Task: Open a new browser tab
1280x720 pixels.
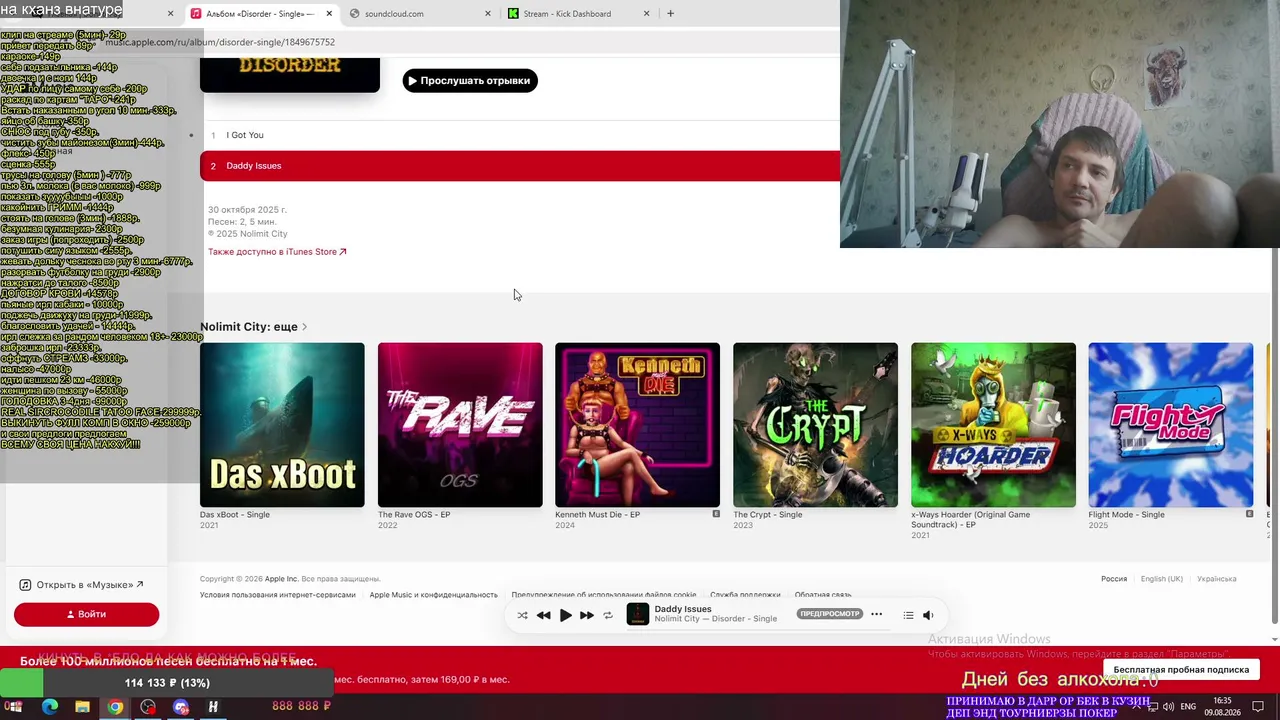Action: point(670,14)
